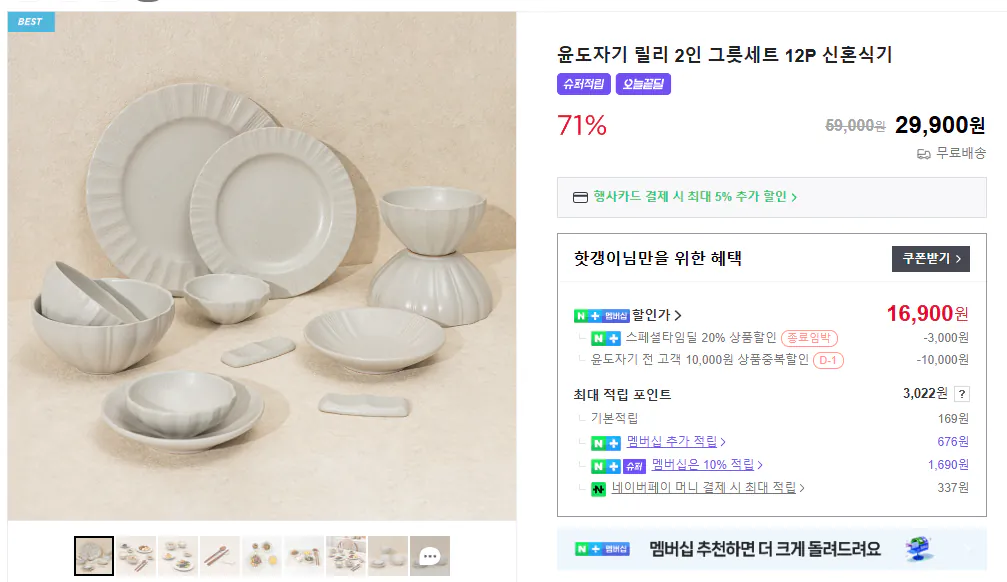This screenshot has height=582, width=1007.
Task: Click the 쿠폰받기 button
Action: (x=930, y=258)
